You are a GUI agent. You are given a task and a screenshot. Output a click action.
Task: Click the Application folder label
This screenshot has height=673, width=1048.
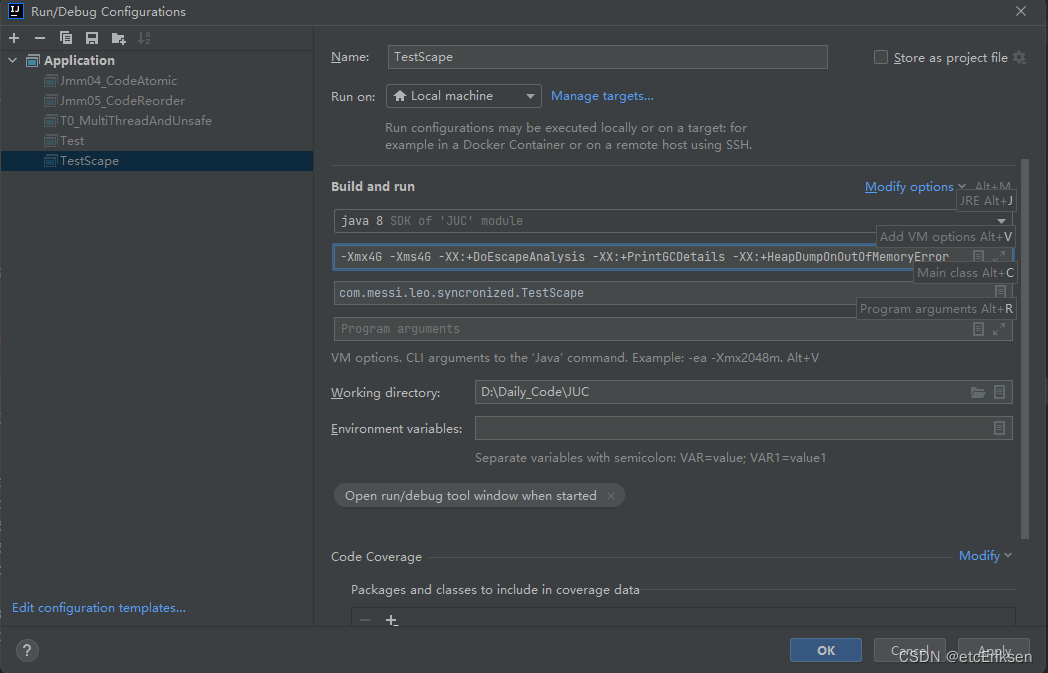[x=79, y=60]
